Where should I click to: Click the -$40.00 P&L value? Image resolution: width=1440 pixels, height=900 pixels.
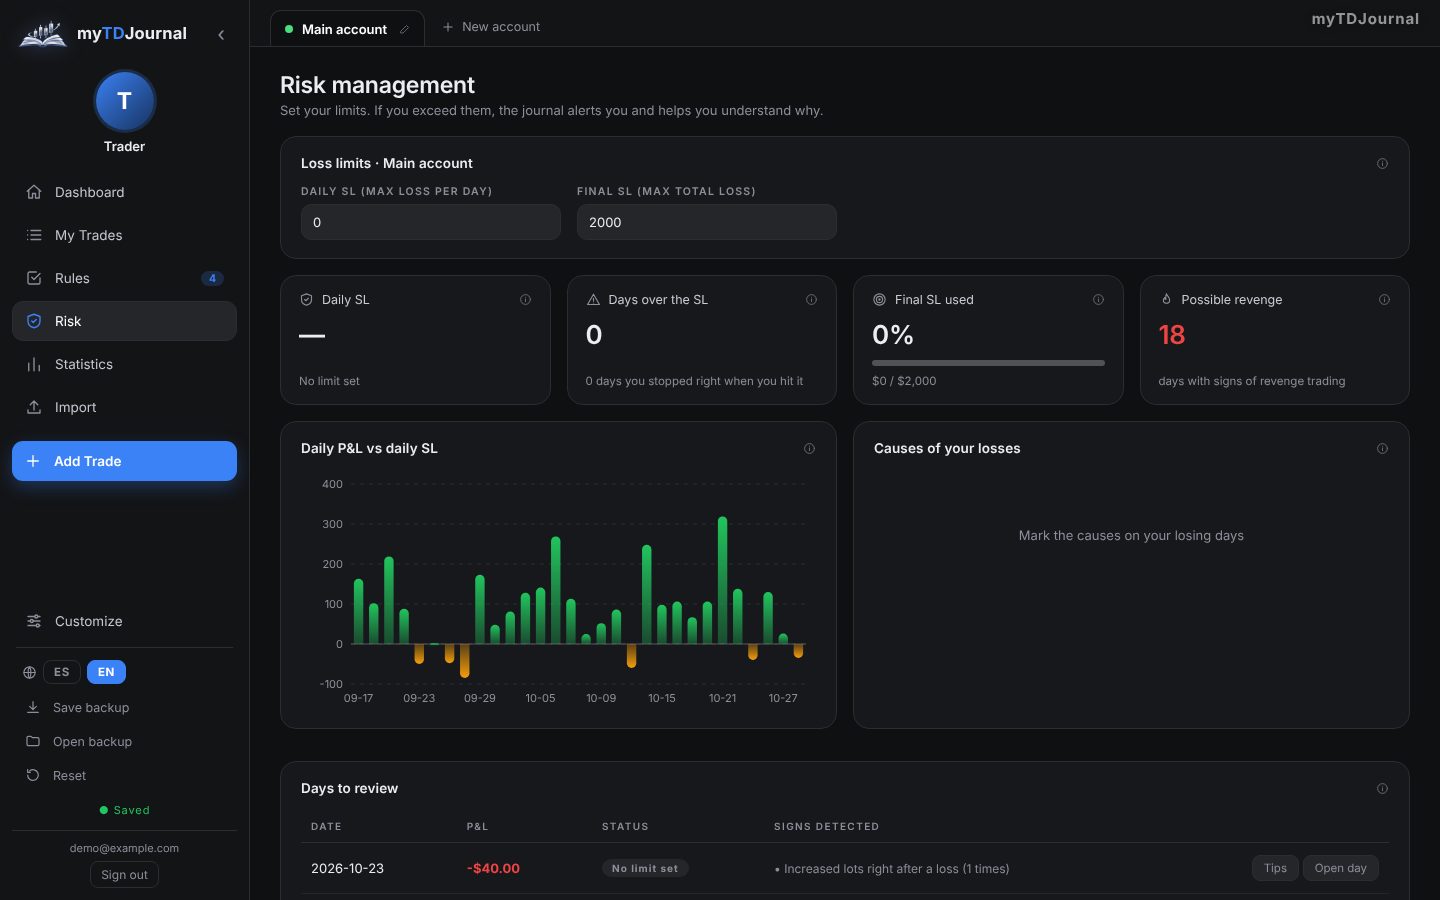[493, 868]
